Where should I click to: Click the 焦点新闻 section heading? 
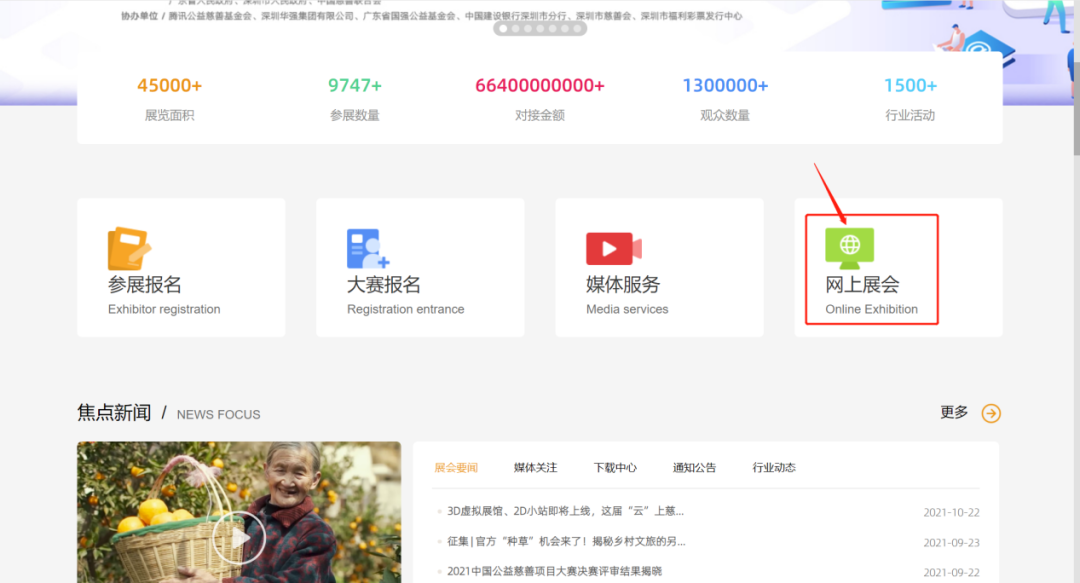point(114,413)
